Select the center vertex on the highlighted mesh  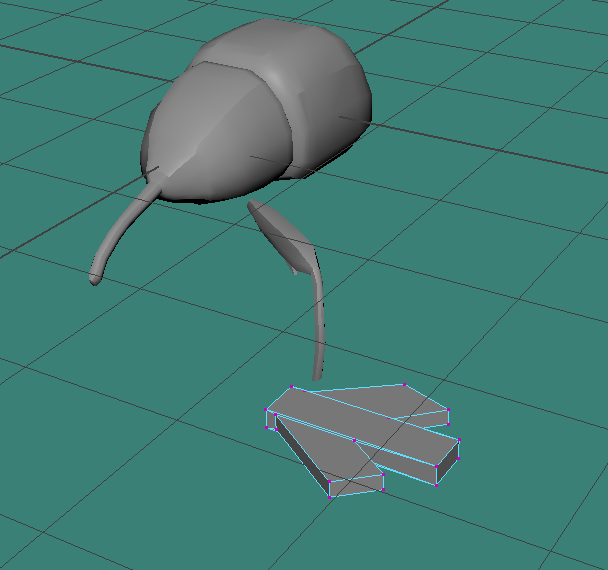[353, 439]
